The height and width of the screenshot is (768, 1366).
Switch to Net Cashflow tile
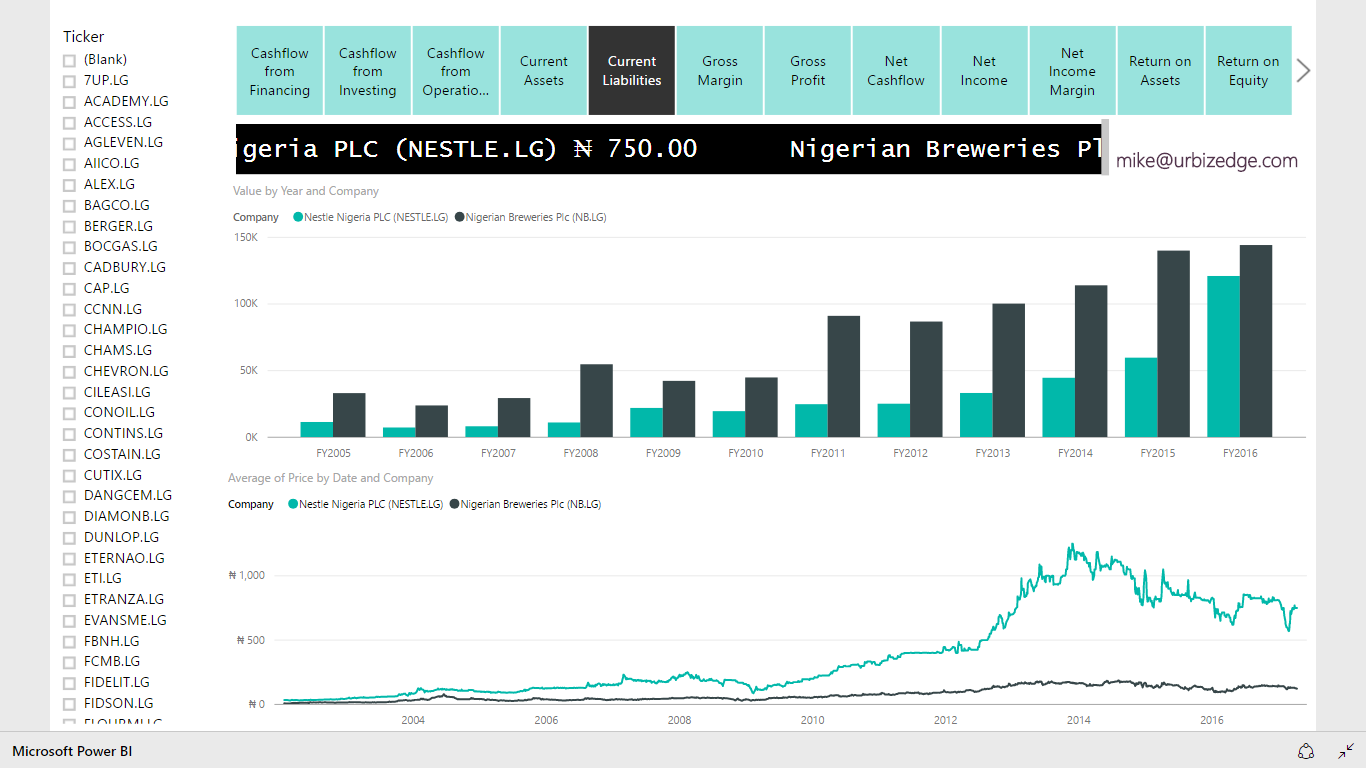tap(896, 71)
